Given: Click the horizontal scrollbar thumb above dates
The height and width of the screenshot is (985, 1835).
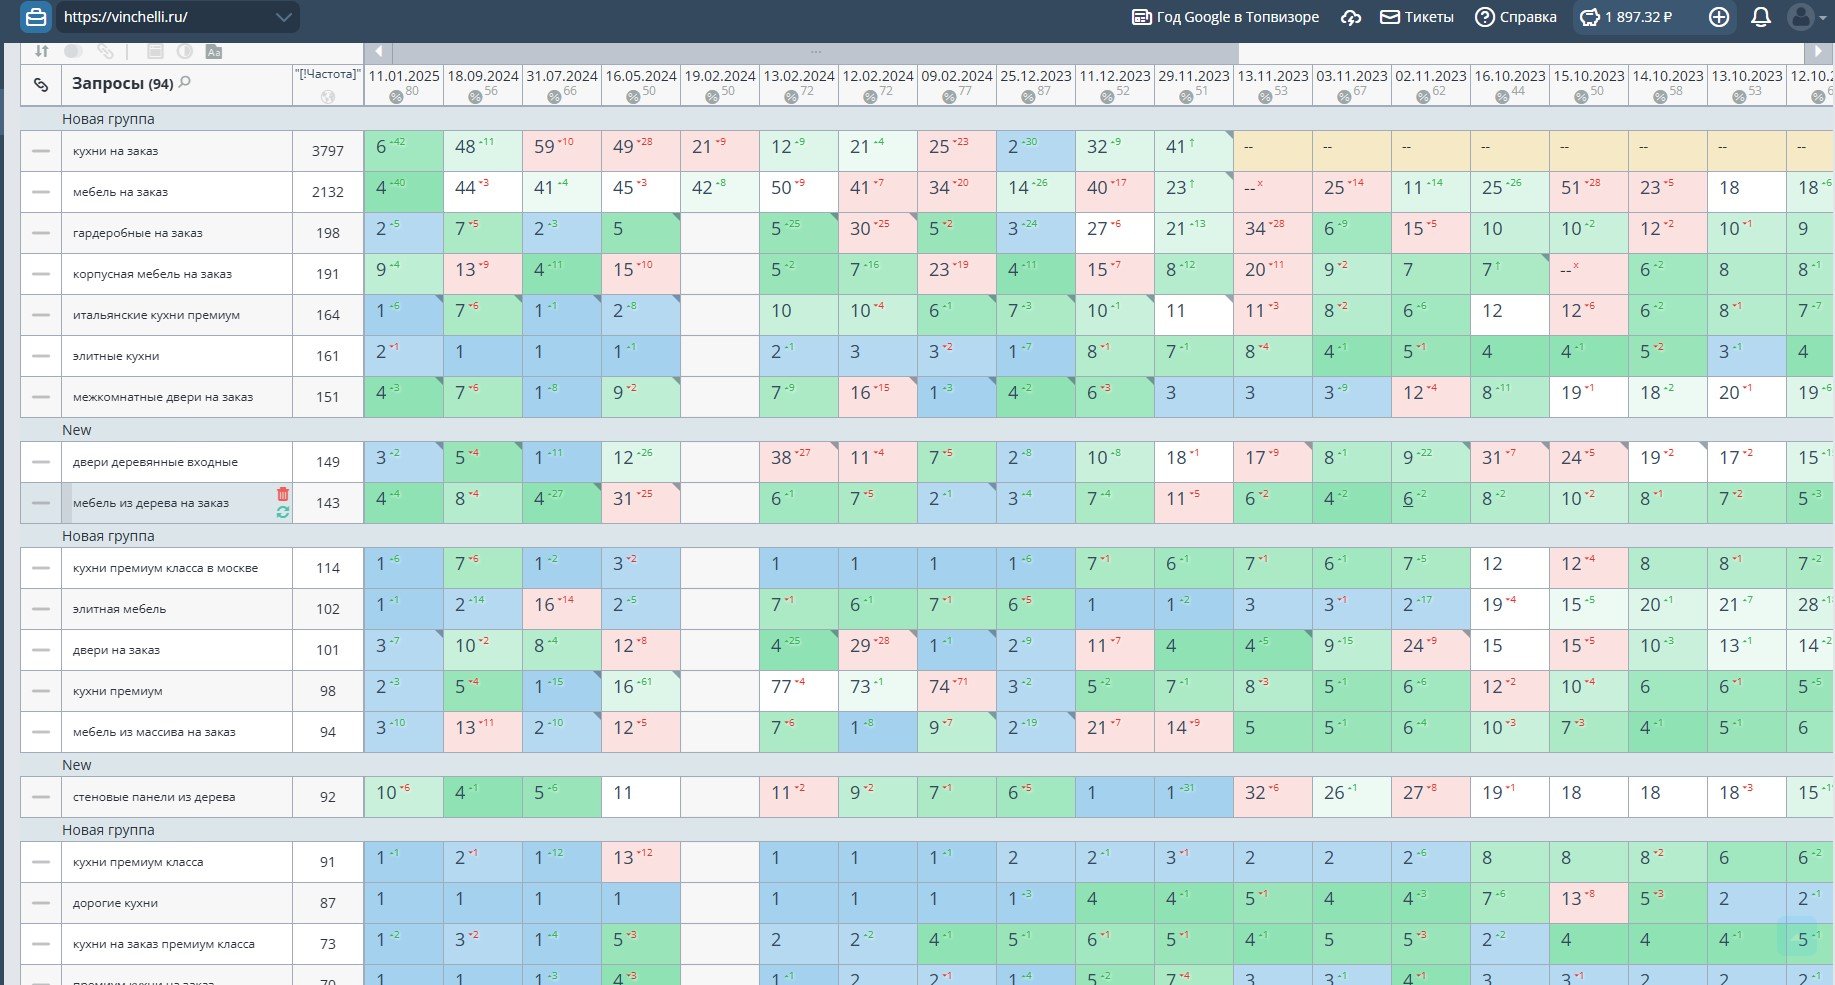Looking at the screenshot, I should pyautogui.click(x=816, y=51).
